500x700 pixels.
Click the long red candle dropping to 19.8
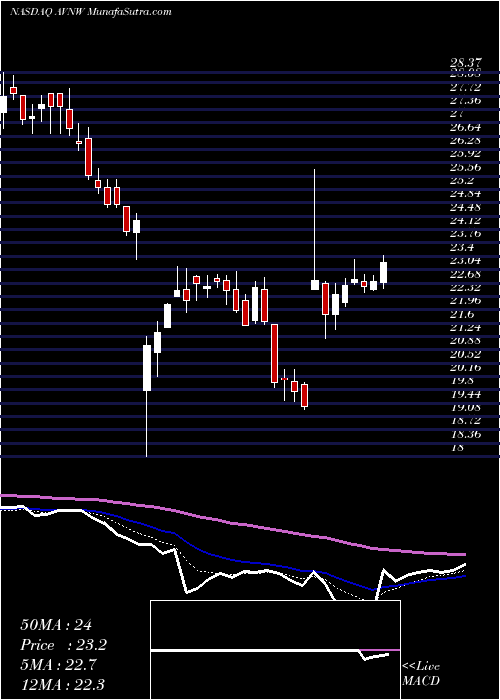pyautogui.click(x=274, y=355)
